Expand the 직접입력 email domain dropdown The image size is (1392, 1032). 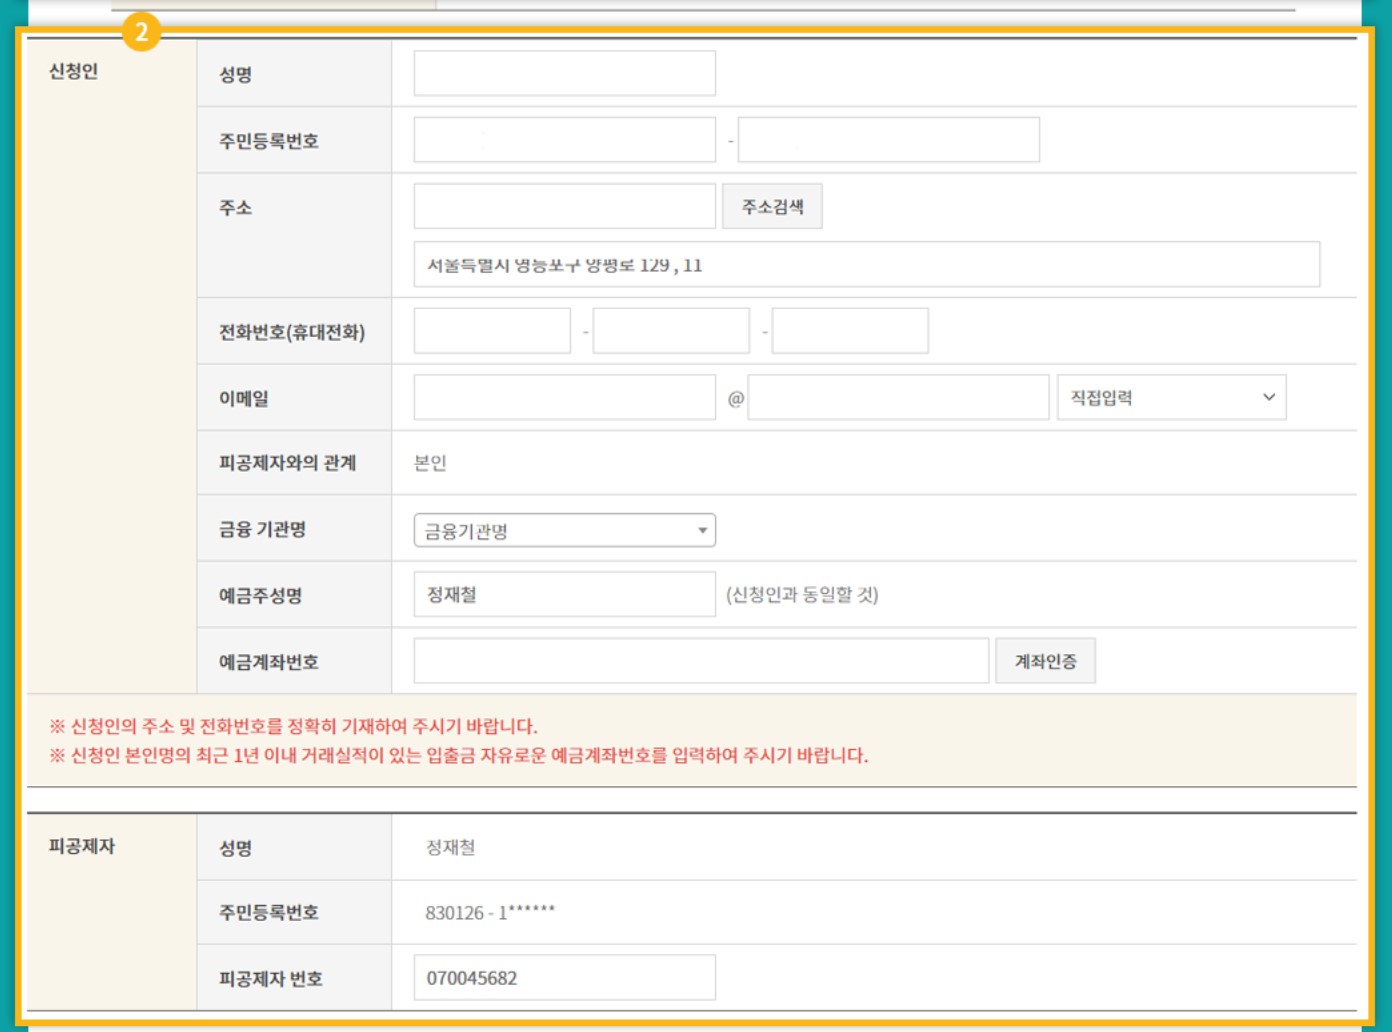tap(1170, 397)
